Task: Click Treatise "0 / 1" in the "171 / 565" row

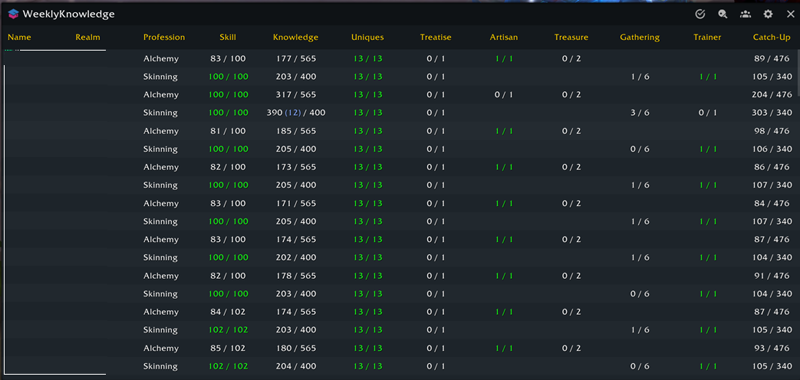Action: pos(435,204)
